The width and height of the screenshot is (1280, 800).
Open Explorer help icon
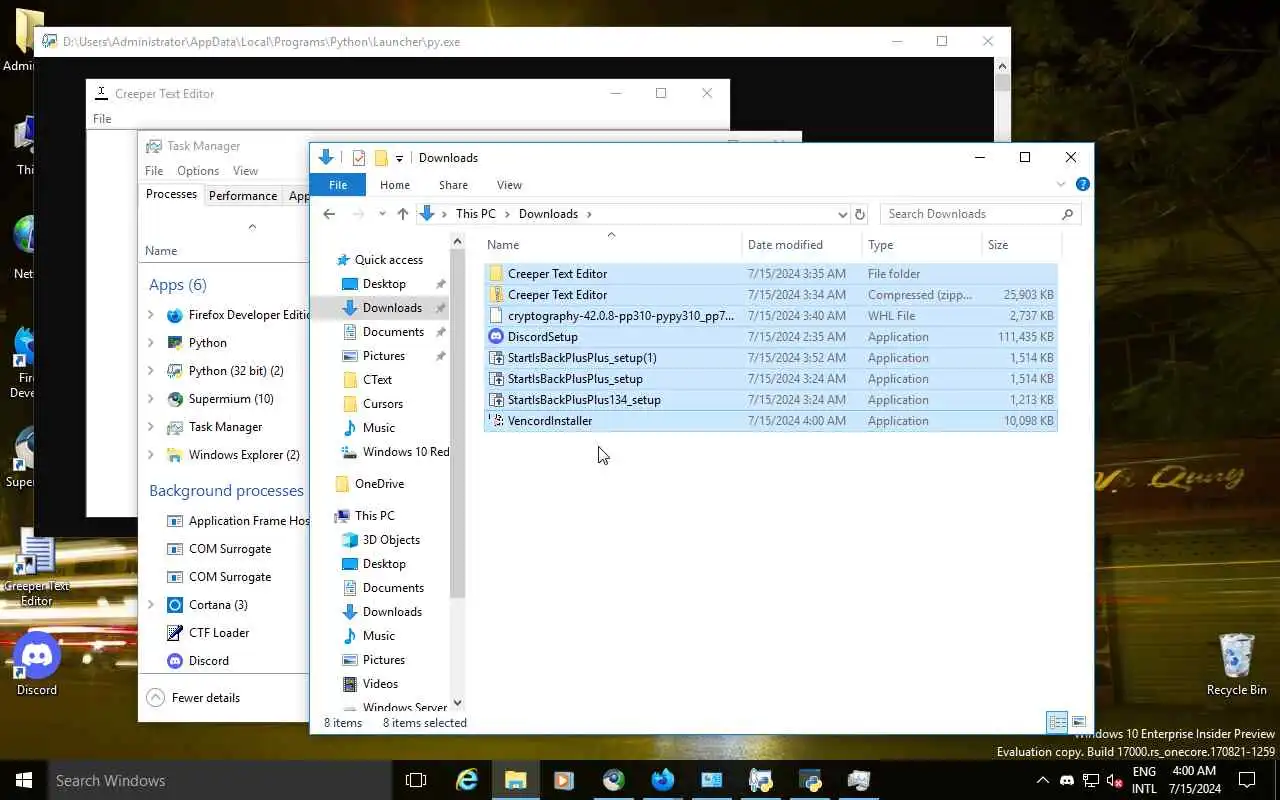point(1082,185)
